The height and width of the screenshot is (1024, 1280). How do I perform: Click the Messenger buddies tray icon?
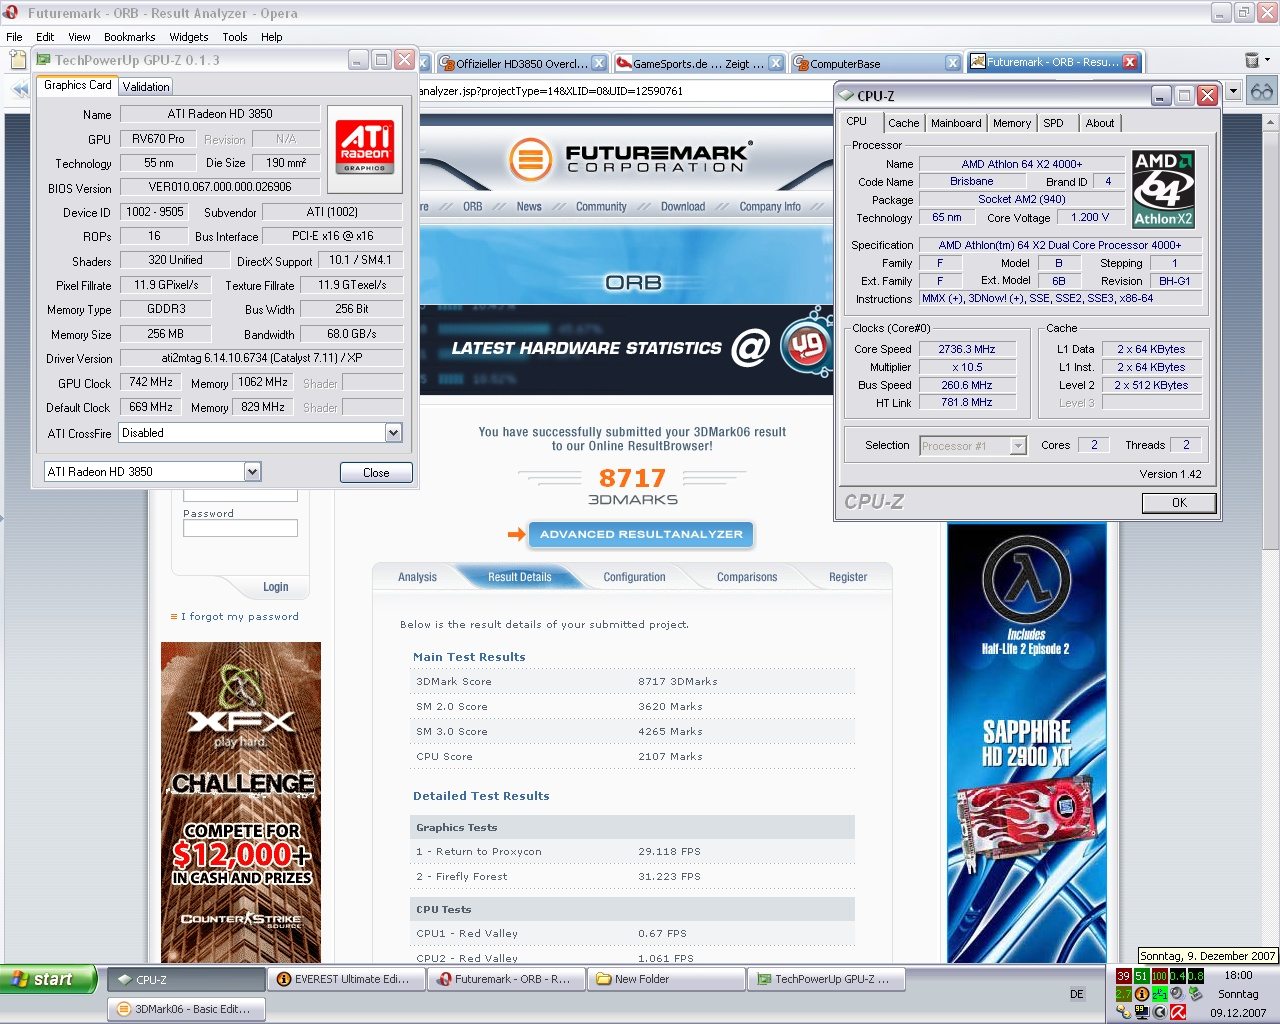point(1124,1012)
